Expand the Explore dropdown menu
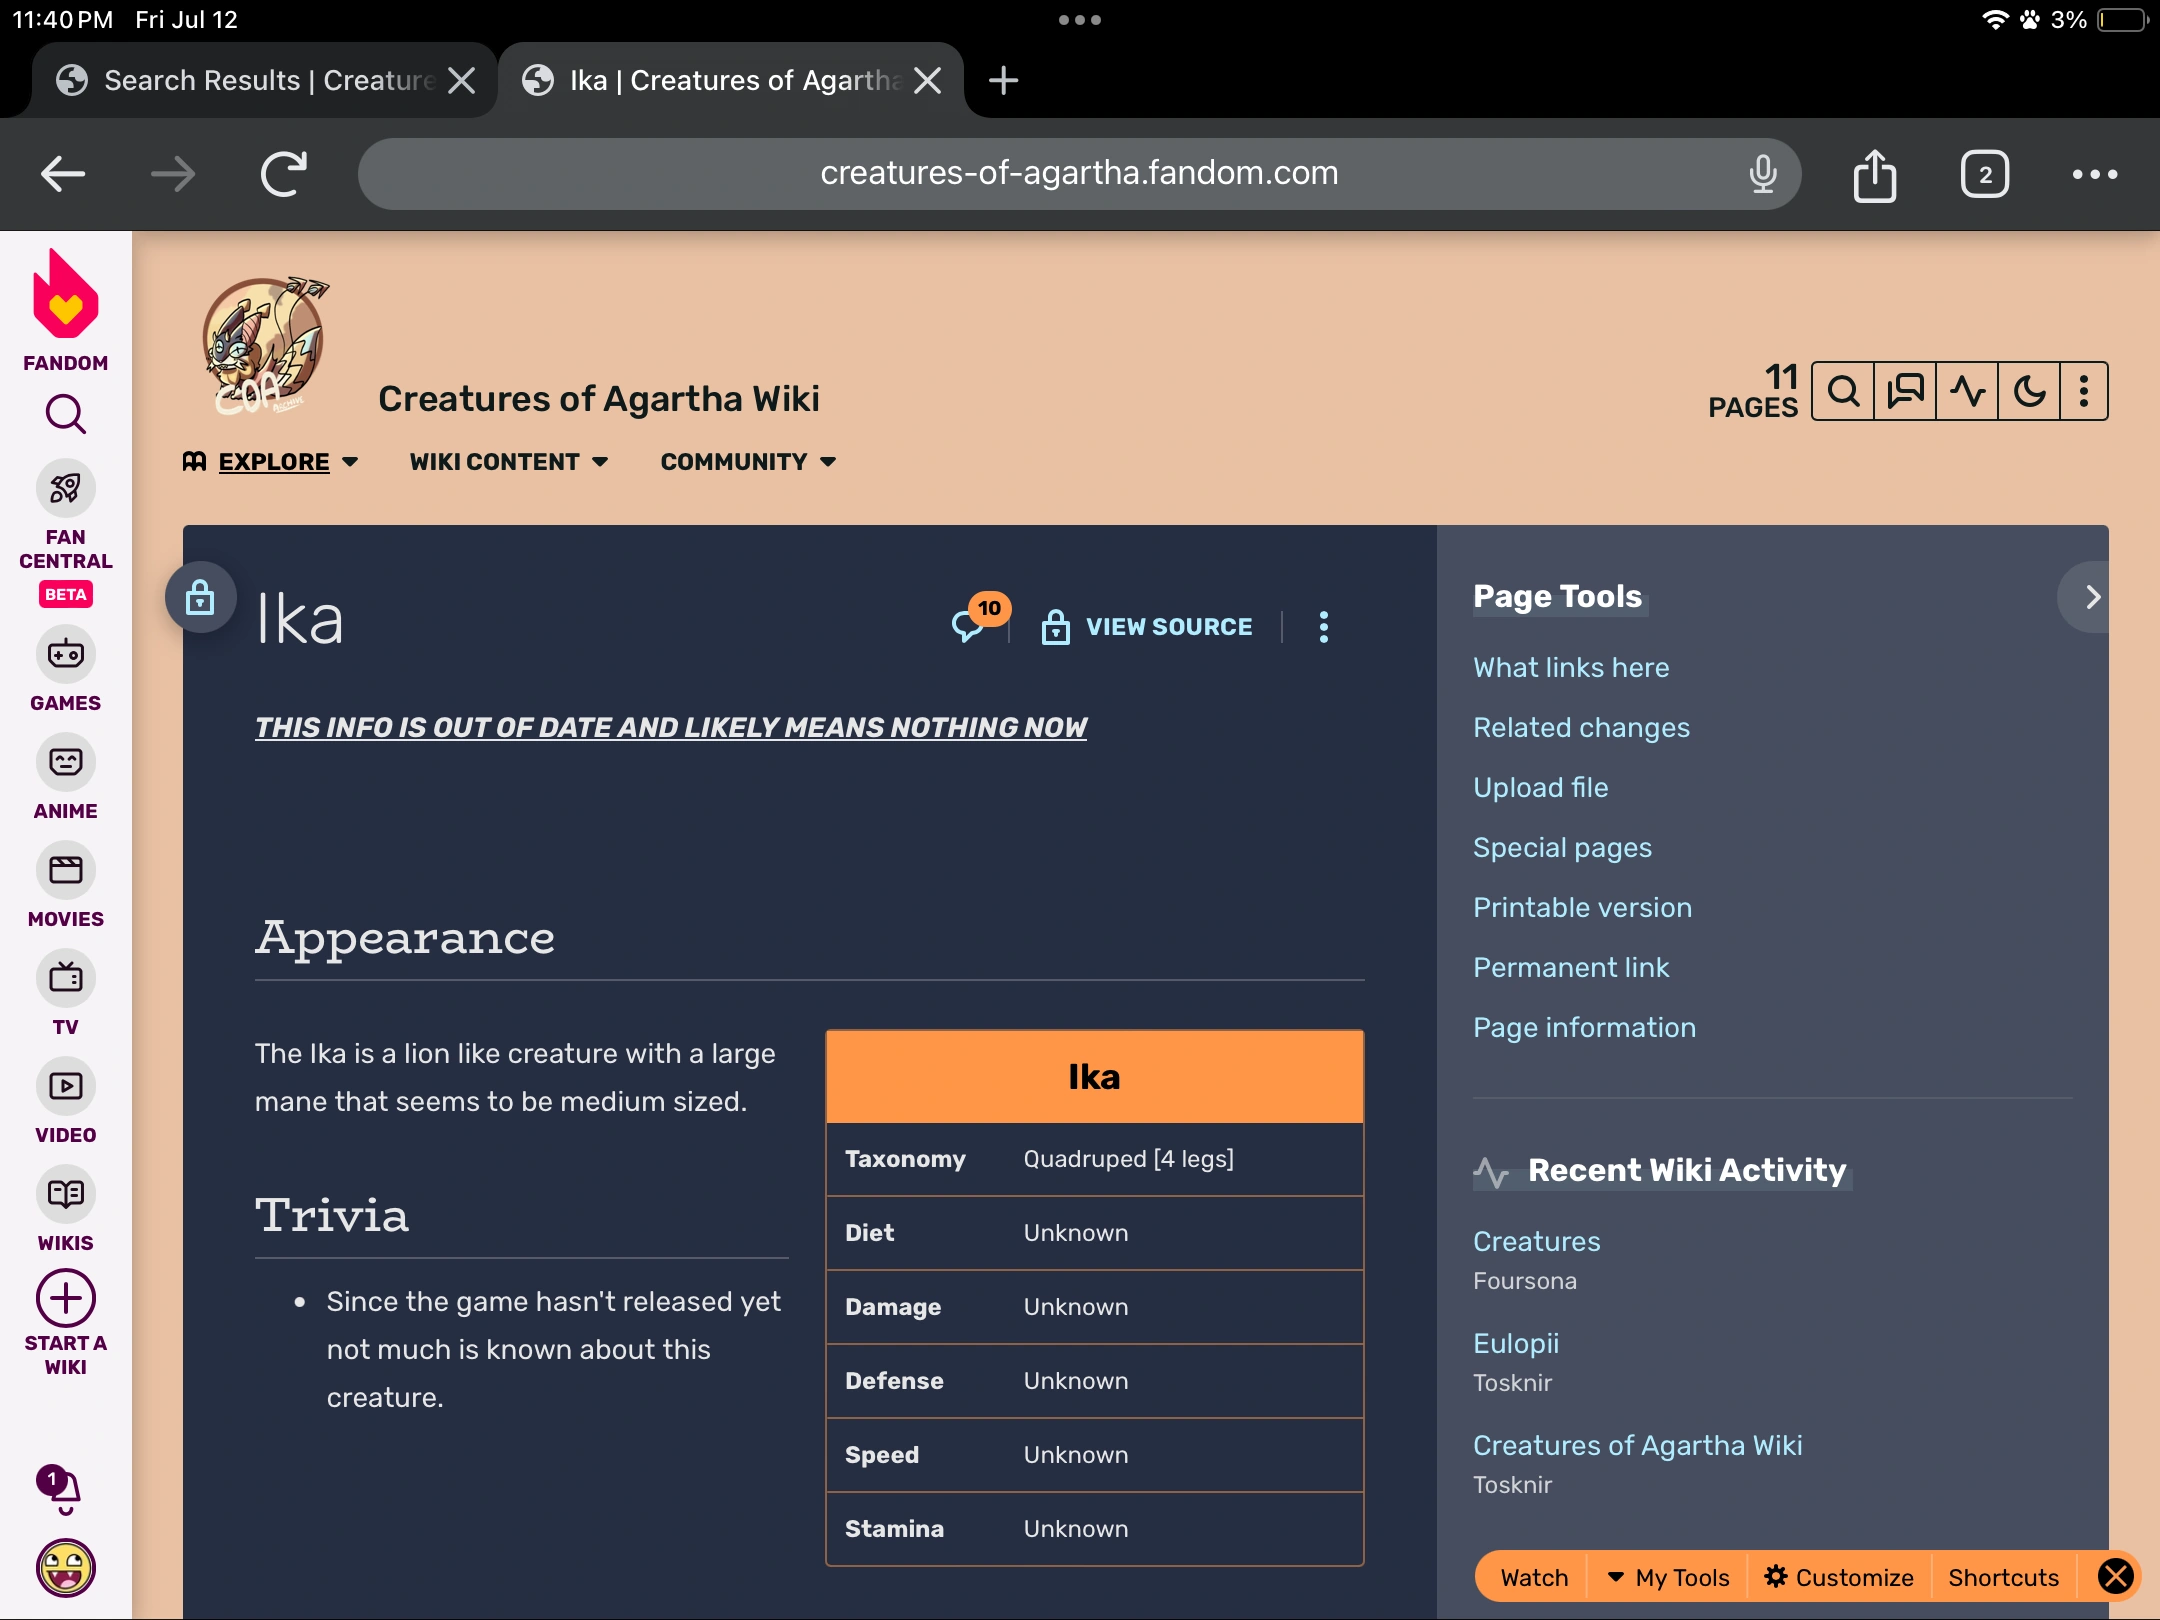The height and width of the screenshot is (1620, 2160). [272, 462]
